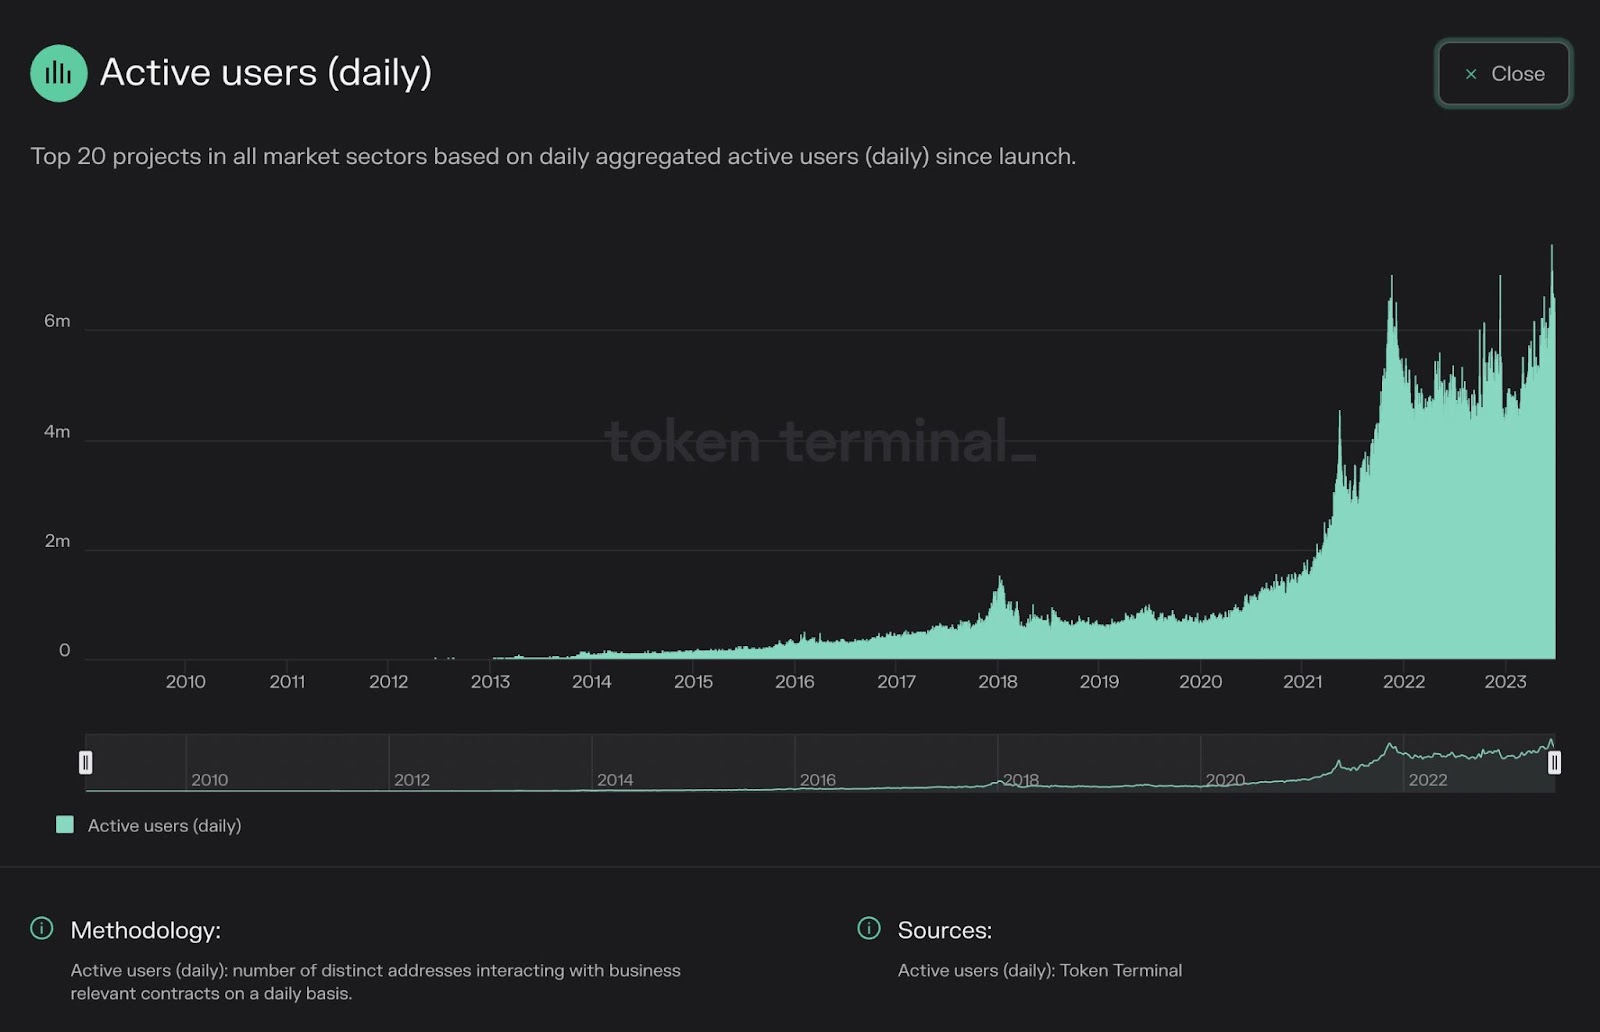1600x1032 pixels.
Task: Click the token terminal watermark
Action: pyautogui.click(x=820, y=441)
